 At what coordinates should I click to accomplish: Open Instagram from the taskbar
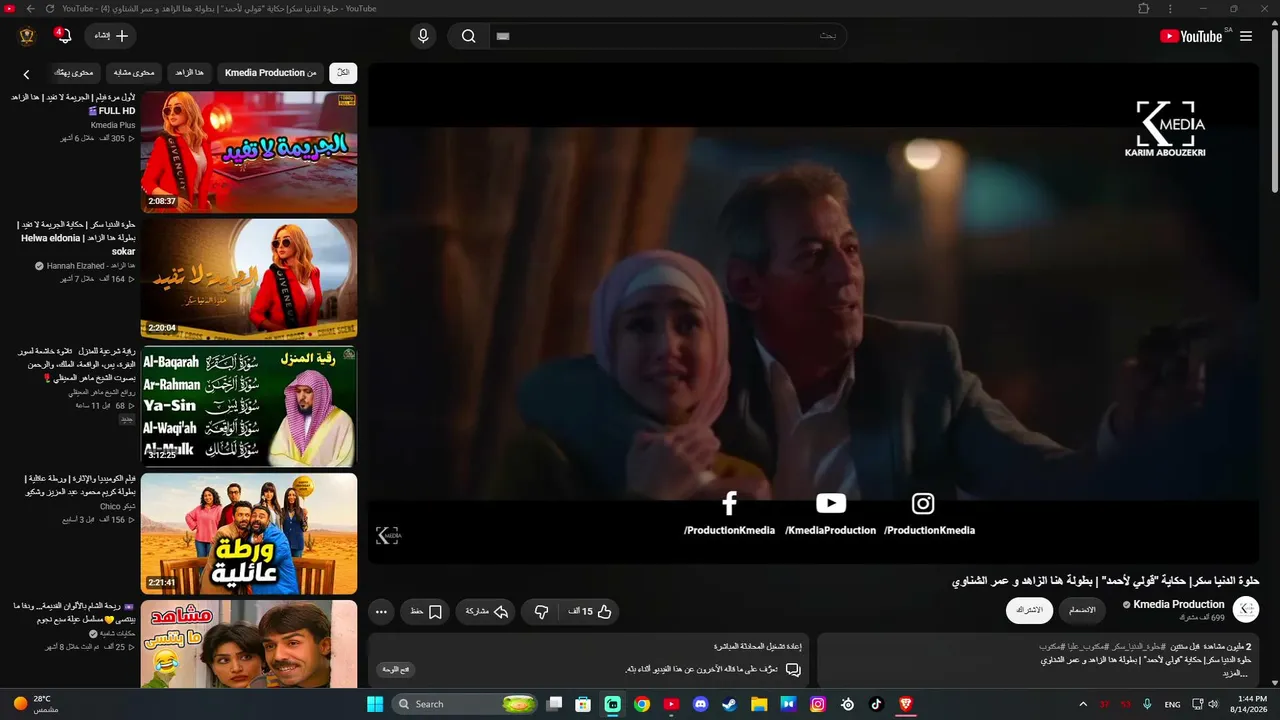pos(818,704)
